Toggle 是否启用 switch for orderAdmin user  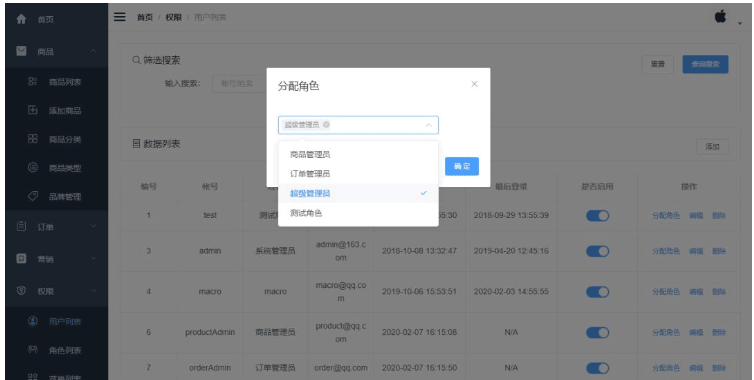[597, 368]
